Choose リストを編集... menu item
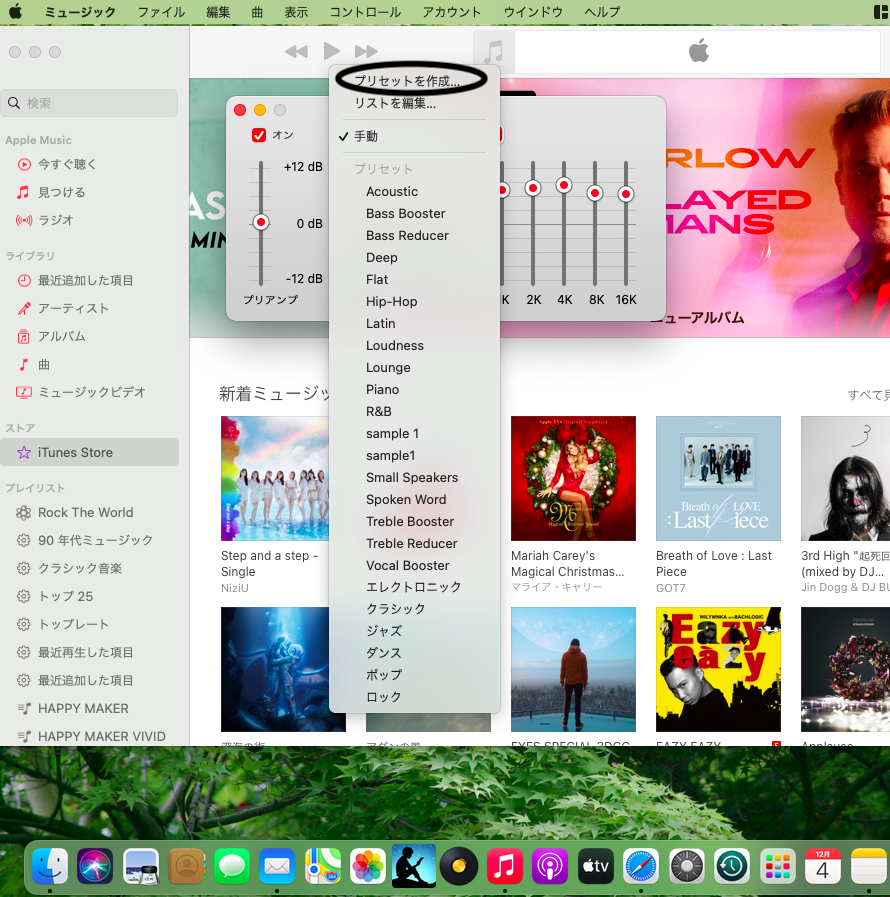The image size is (890, 897). (x=414, y=104)
